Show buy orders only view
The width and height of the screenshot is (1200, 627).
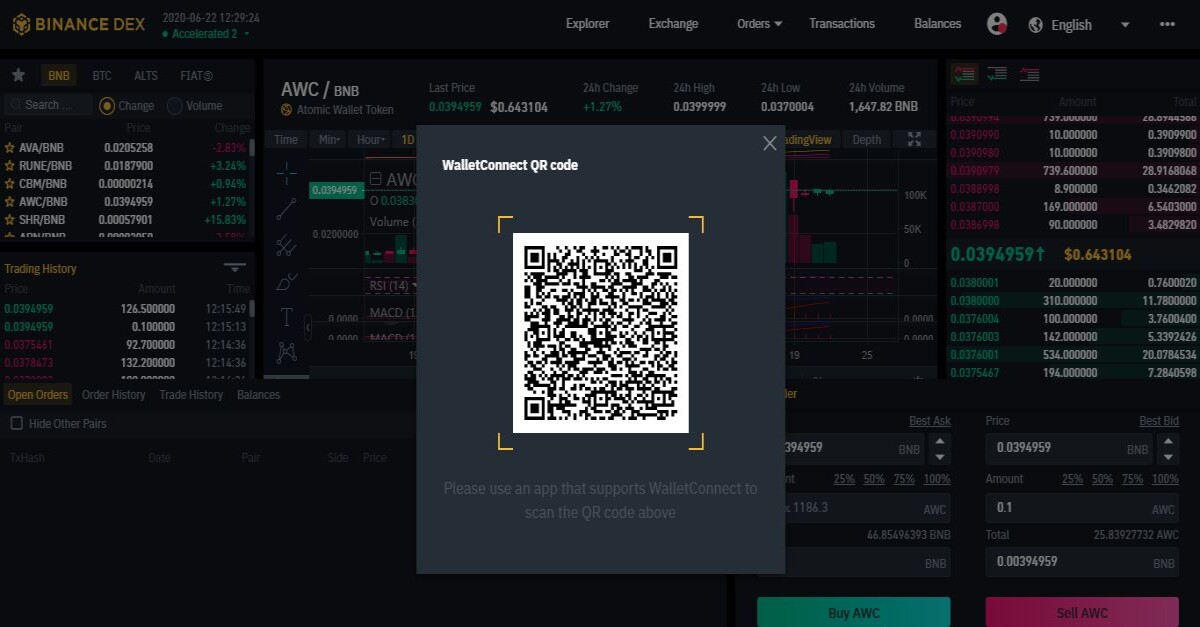pyautogui.click(x=997, y=74)
